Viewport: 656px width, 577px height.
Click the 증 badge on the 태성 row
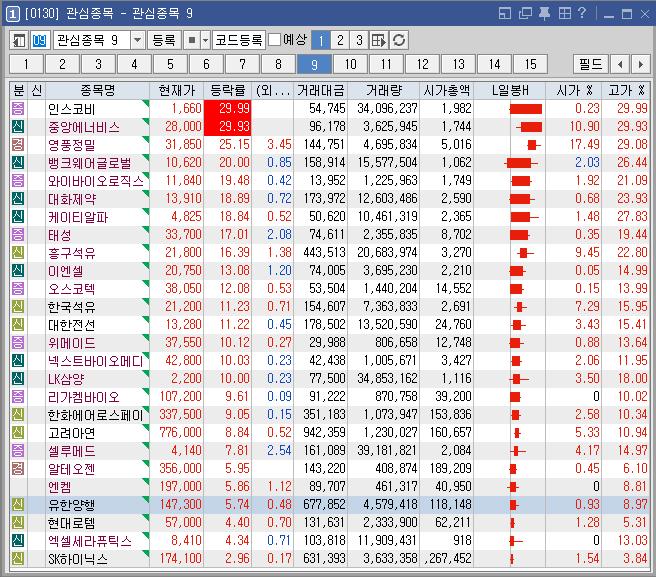[18, 234]
